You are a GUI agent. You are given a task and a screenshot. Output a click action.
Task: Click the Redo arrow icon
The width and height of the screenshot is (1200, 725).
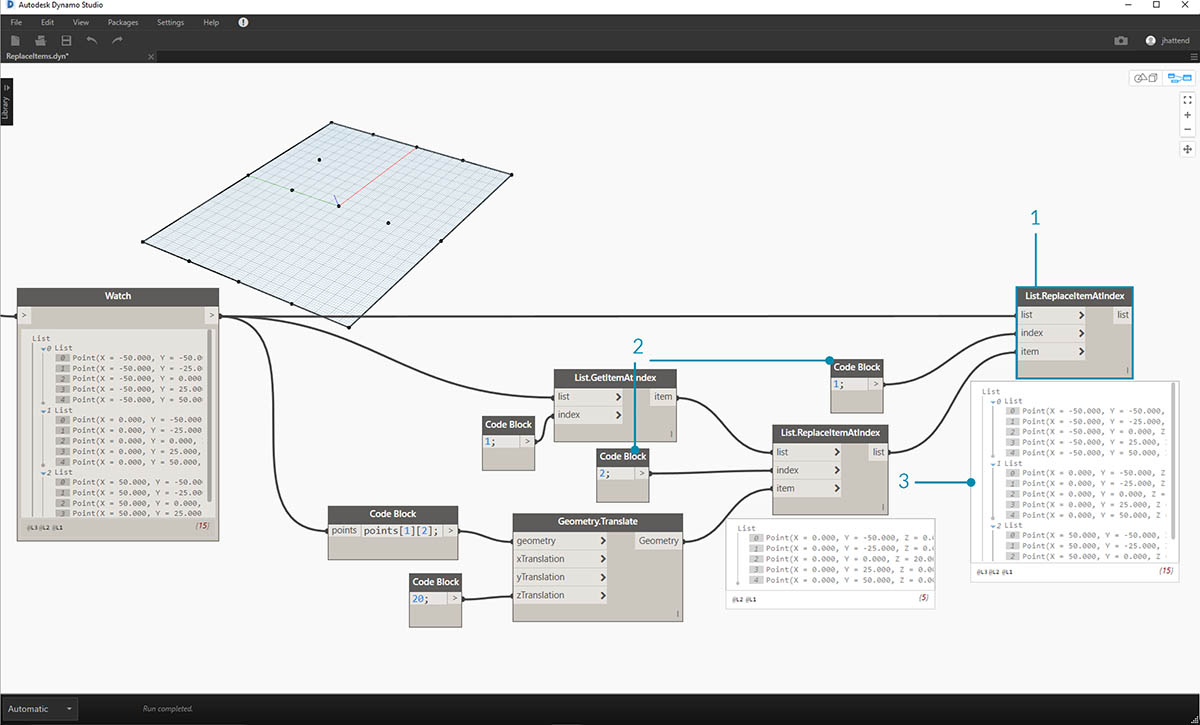click(x=117, y=40)
